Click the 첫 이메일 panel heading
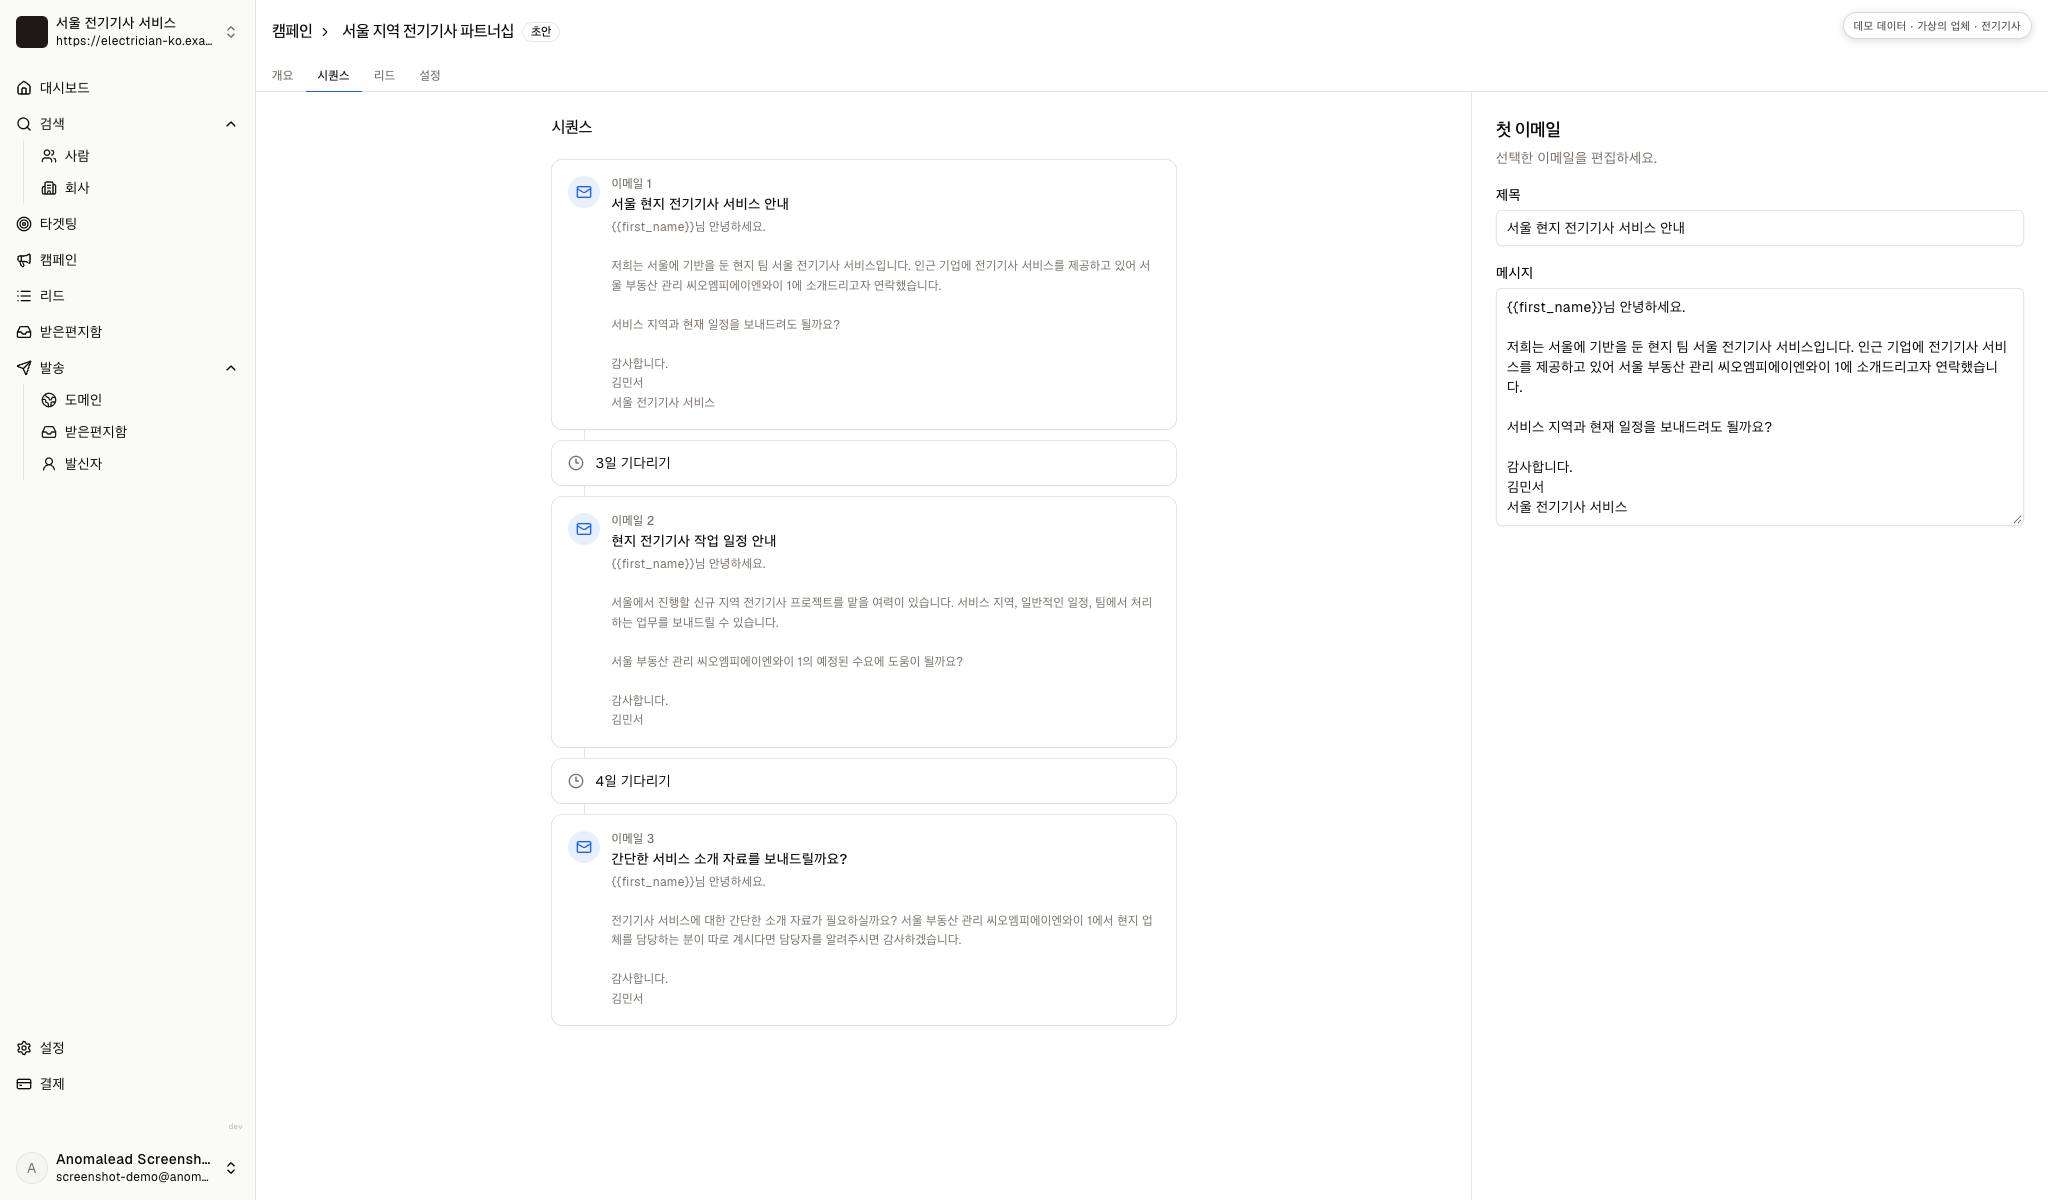The width and height of the screenshot is (2048, 1200). pos(1528,129)
